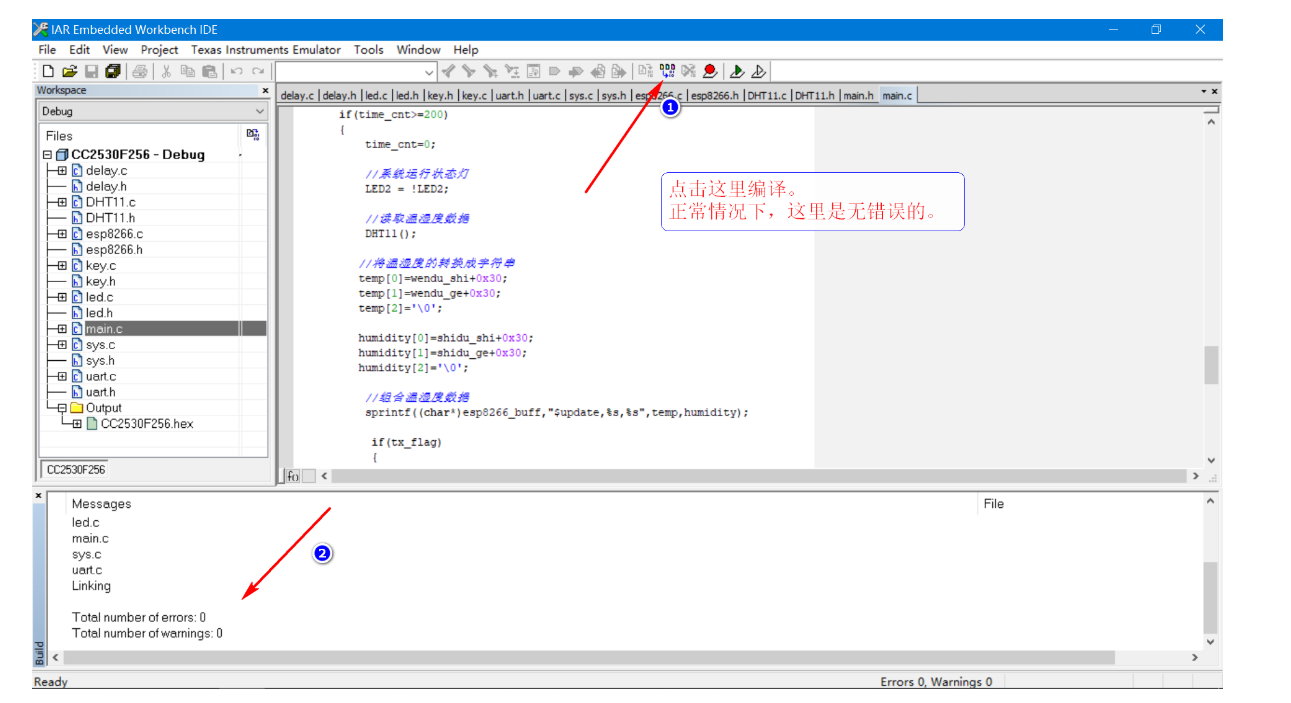
Task: Create a new document via toolbar
Action: pos(48,71)
